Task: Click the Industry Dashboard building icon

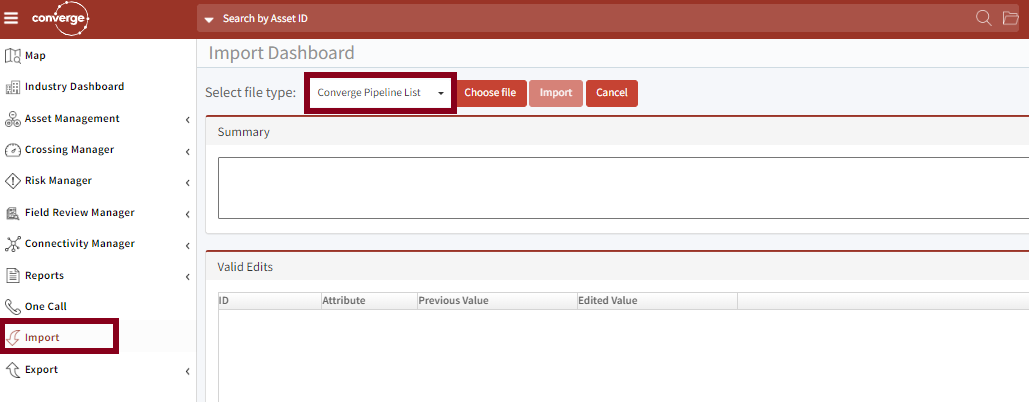Action: pos(12,87)
